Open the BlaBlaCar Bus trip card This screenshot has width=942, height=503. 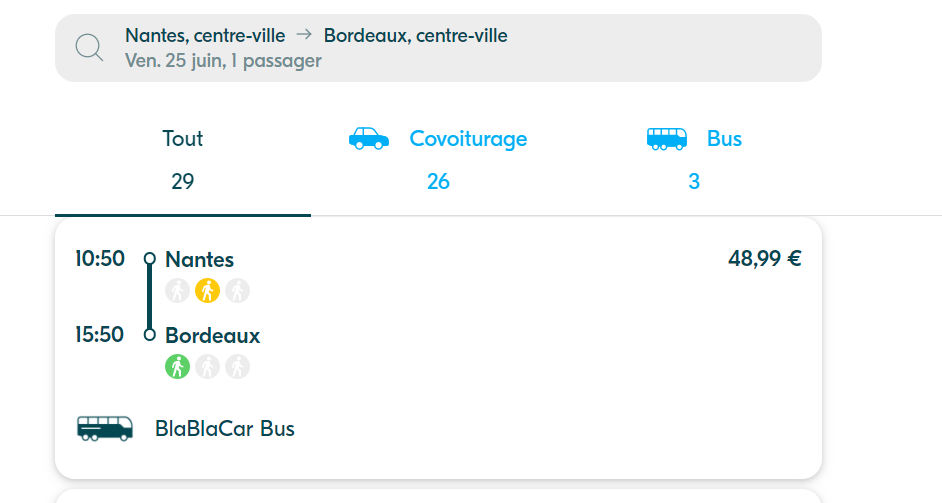pyautogui.click(x=438, y=349)
